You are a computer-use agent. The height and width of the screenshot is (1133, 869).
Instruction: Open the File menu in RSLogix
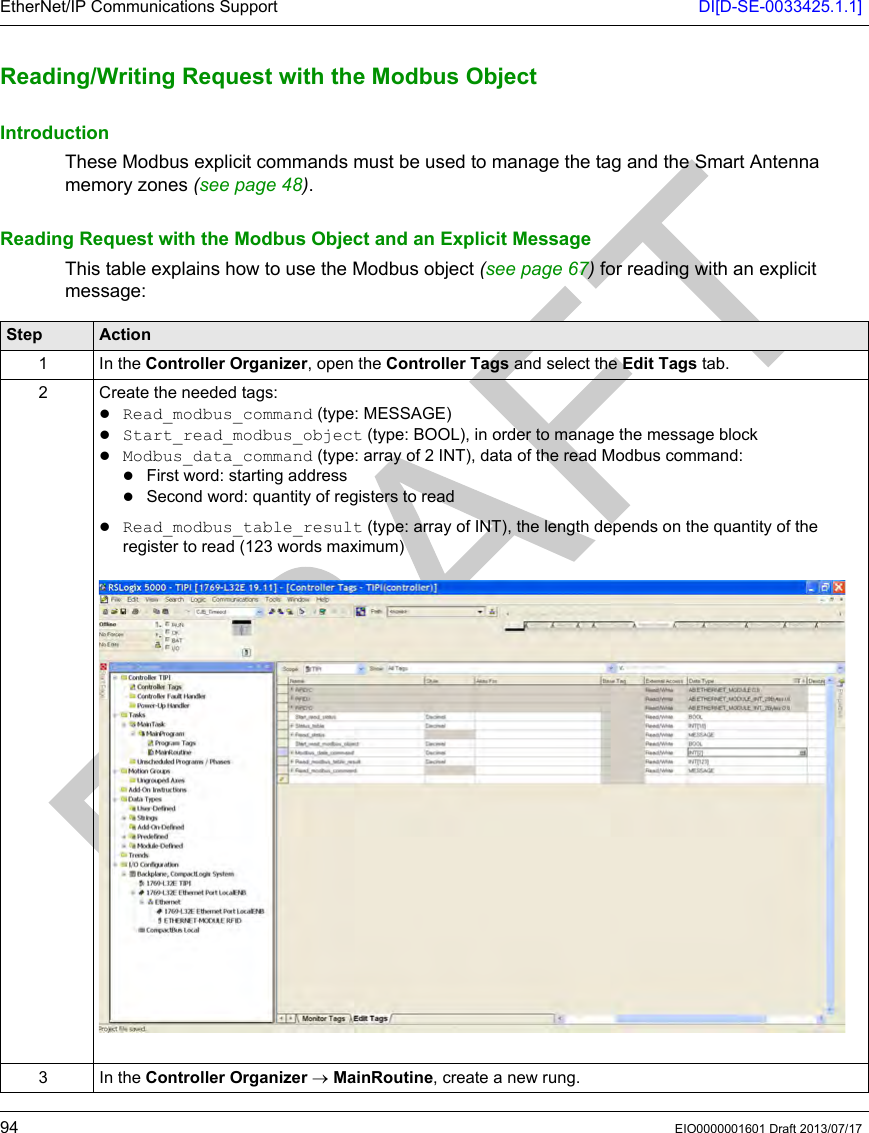116,600
